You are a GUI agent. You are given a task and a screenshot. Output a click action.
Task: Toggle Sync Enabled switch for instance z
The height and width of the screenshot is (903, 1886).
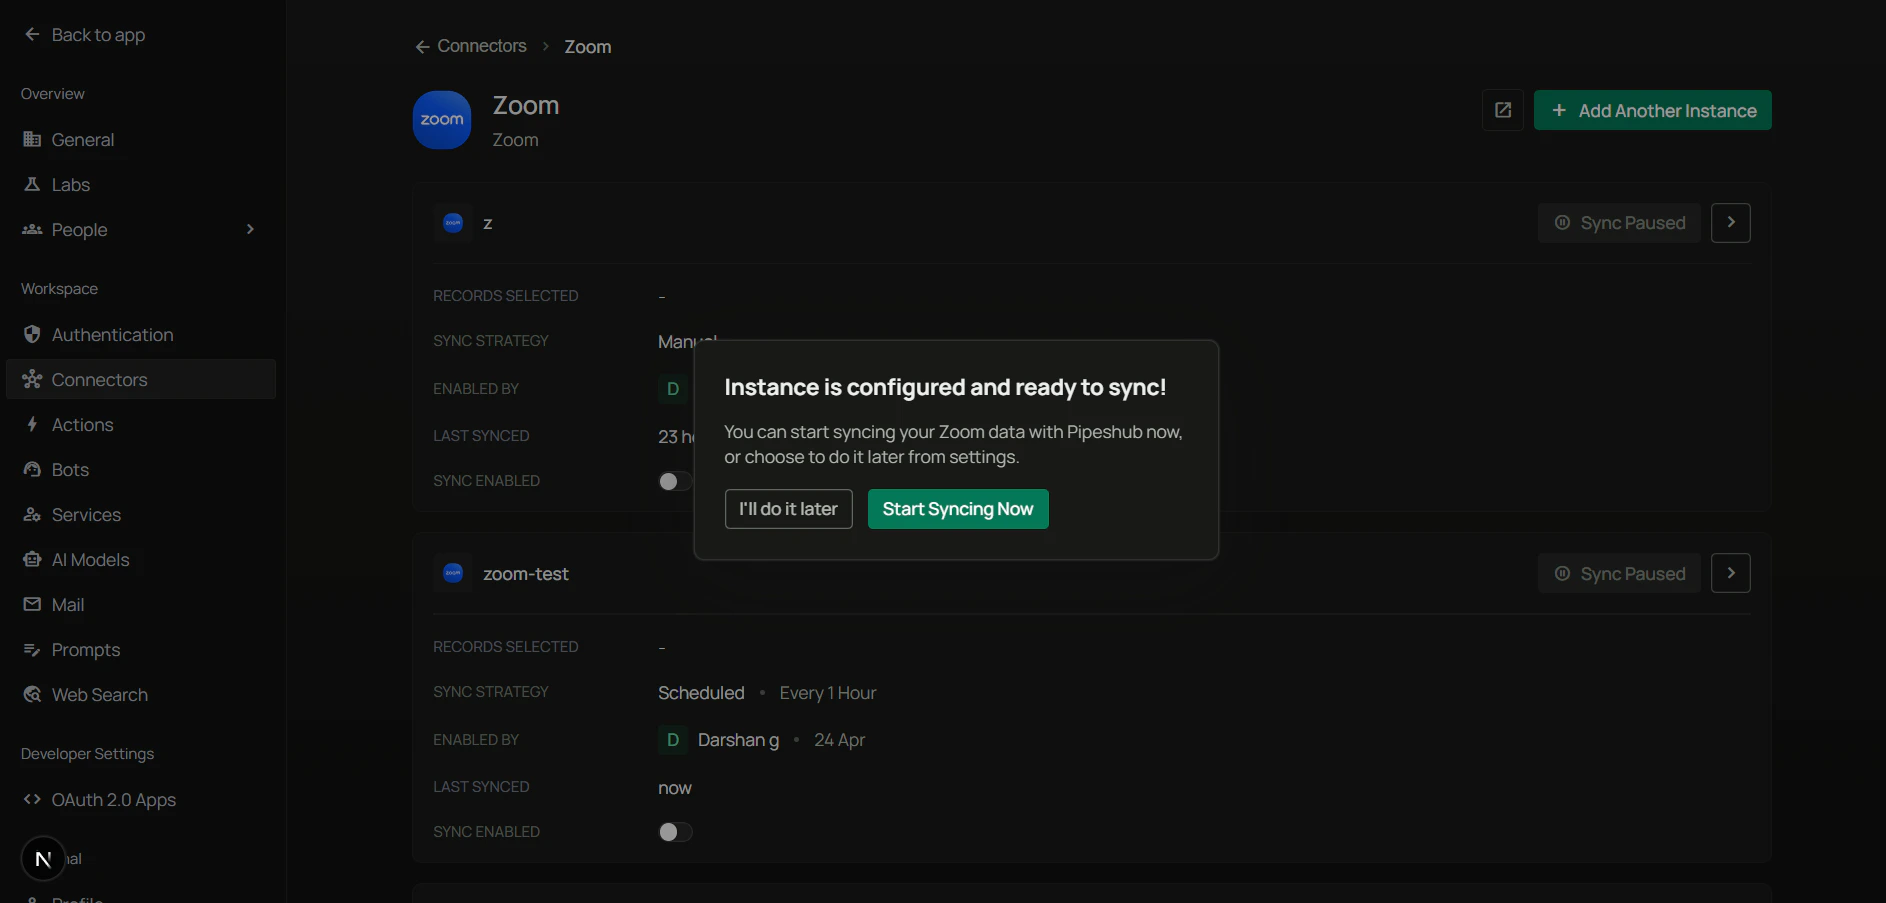coord(675,481)
